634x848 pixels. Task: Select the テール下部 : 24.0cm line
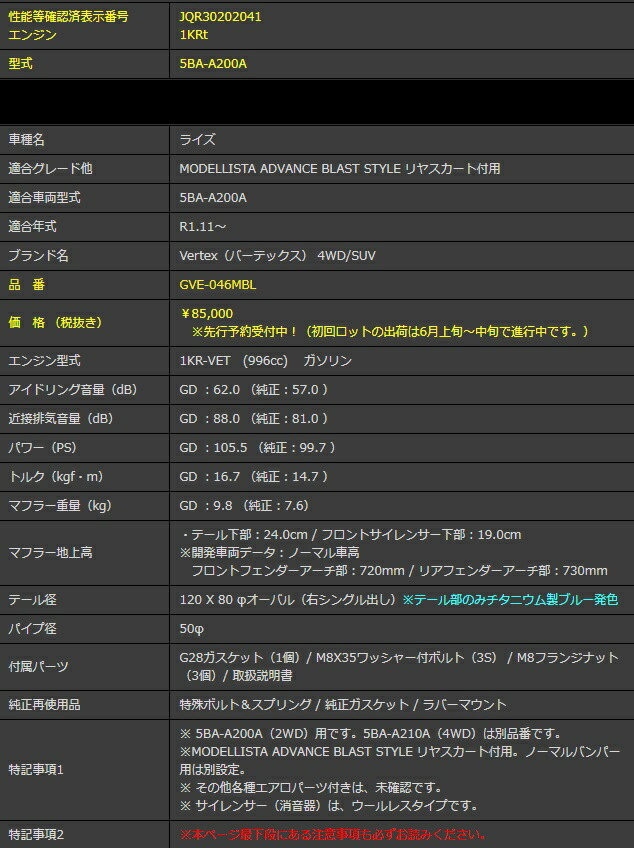tap(351, 535)
